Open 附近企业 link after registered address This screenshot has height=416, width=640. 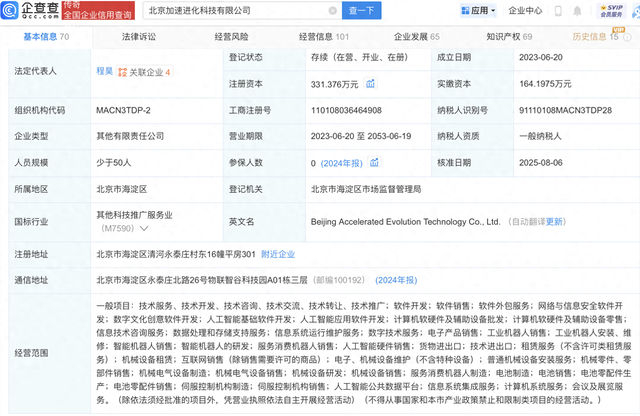(278, 254)
